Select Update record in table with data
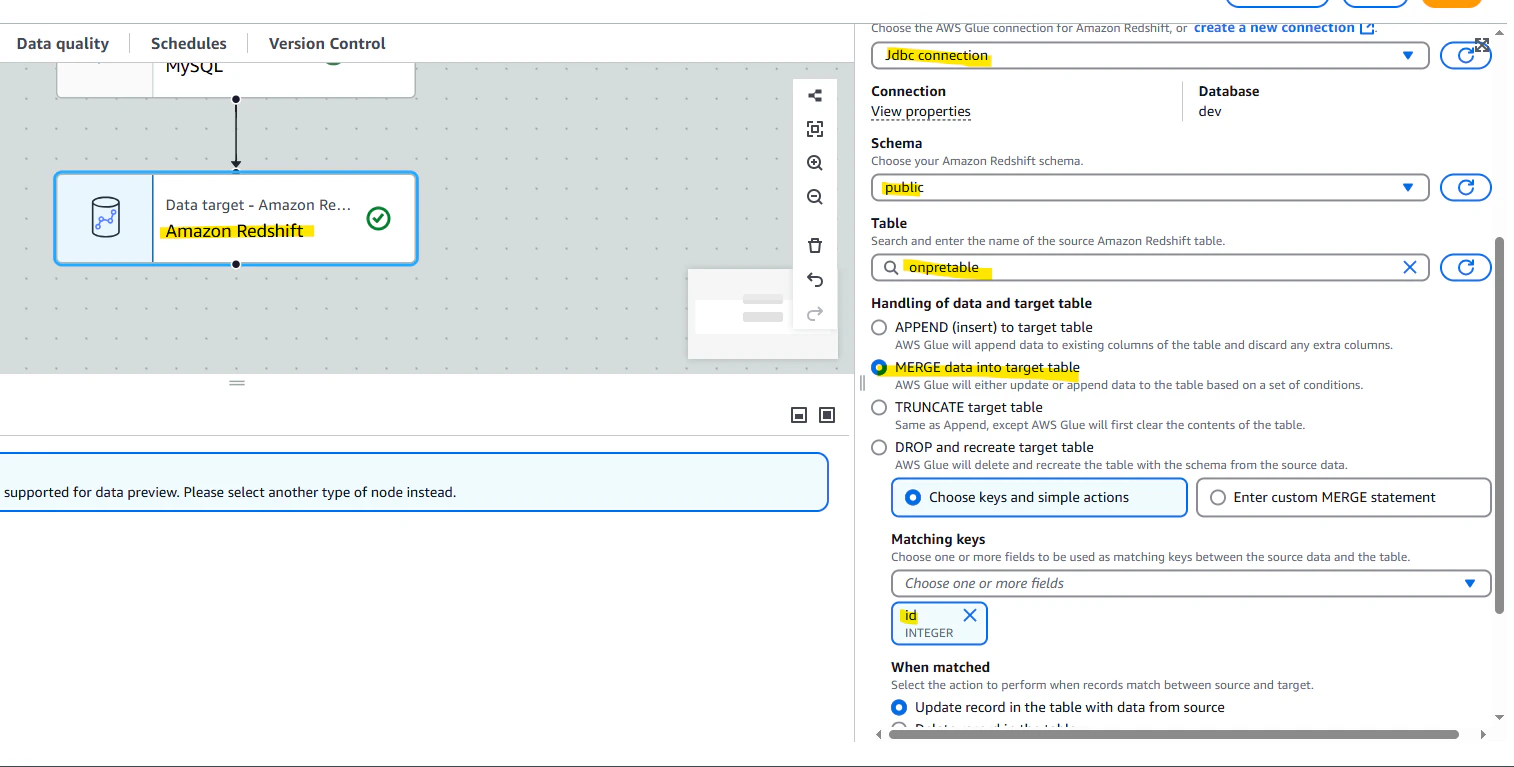This screenshot has height=767, width=1514. [x=899, y=707]
